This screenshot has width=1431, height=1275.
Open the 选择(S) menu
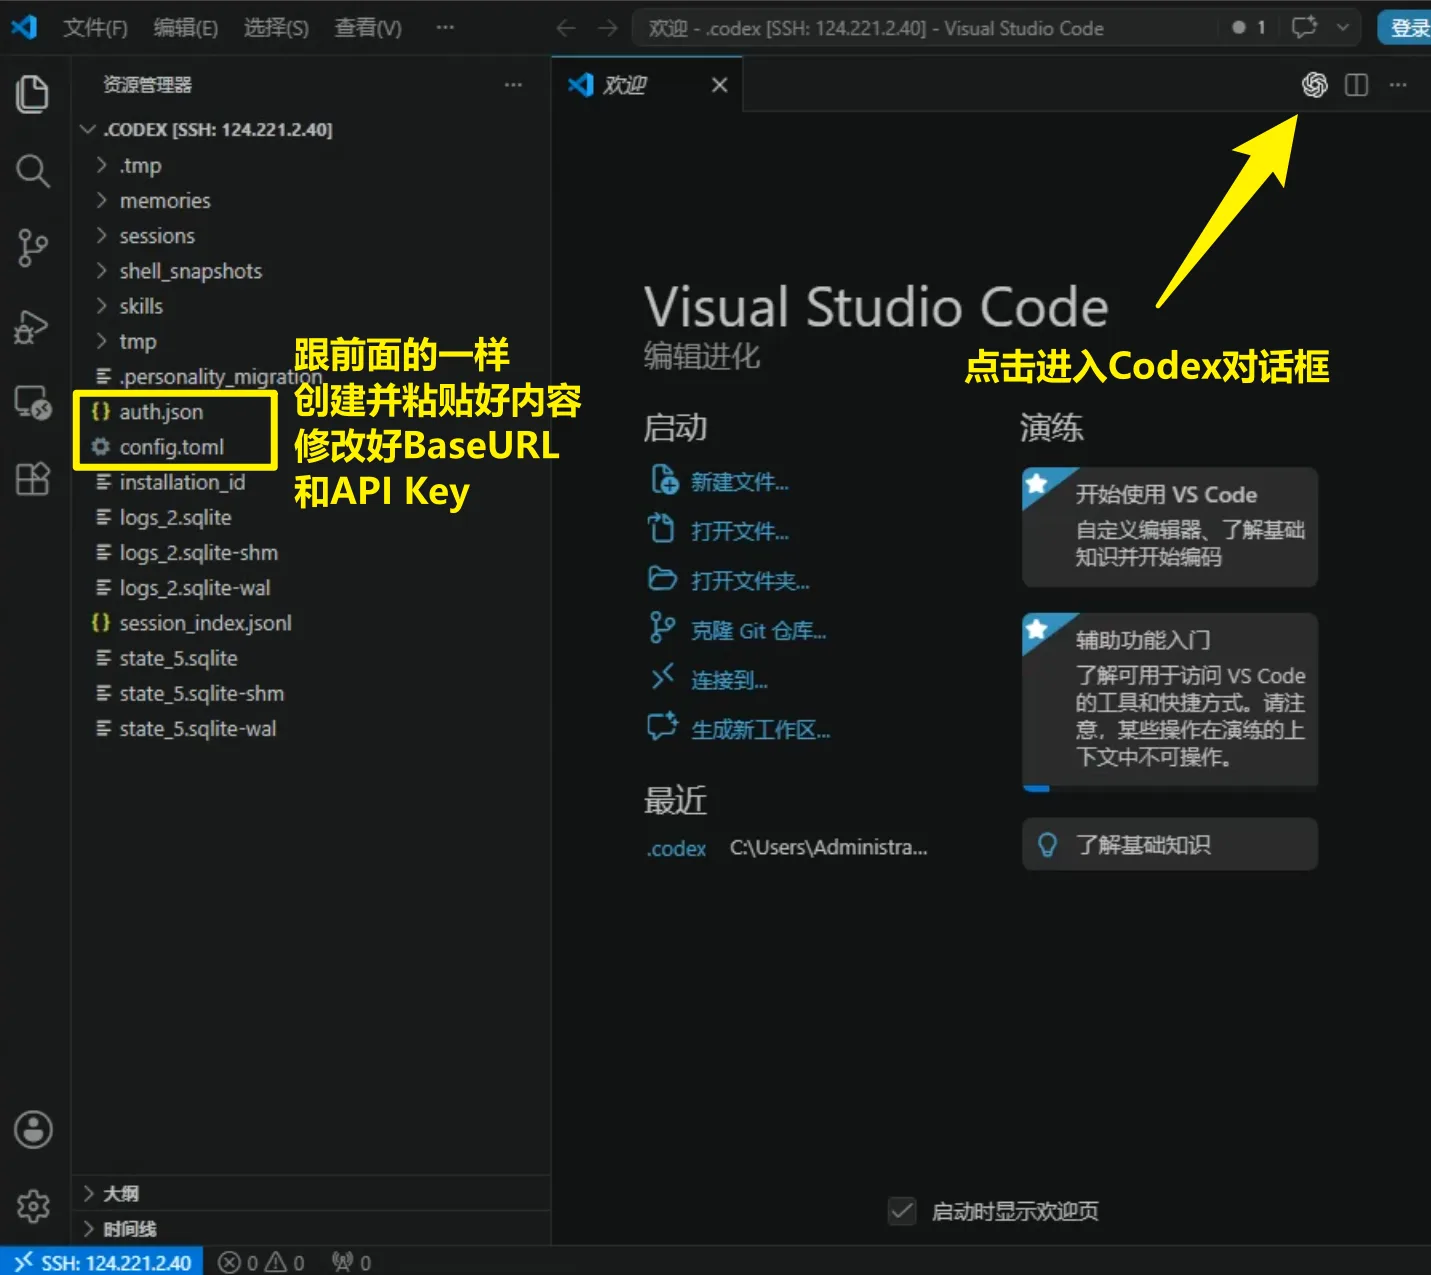click(x=276, y=28)
